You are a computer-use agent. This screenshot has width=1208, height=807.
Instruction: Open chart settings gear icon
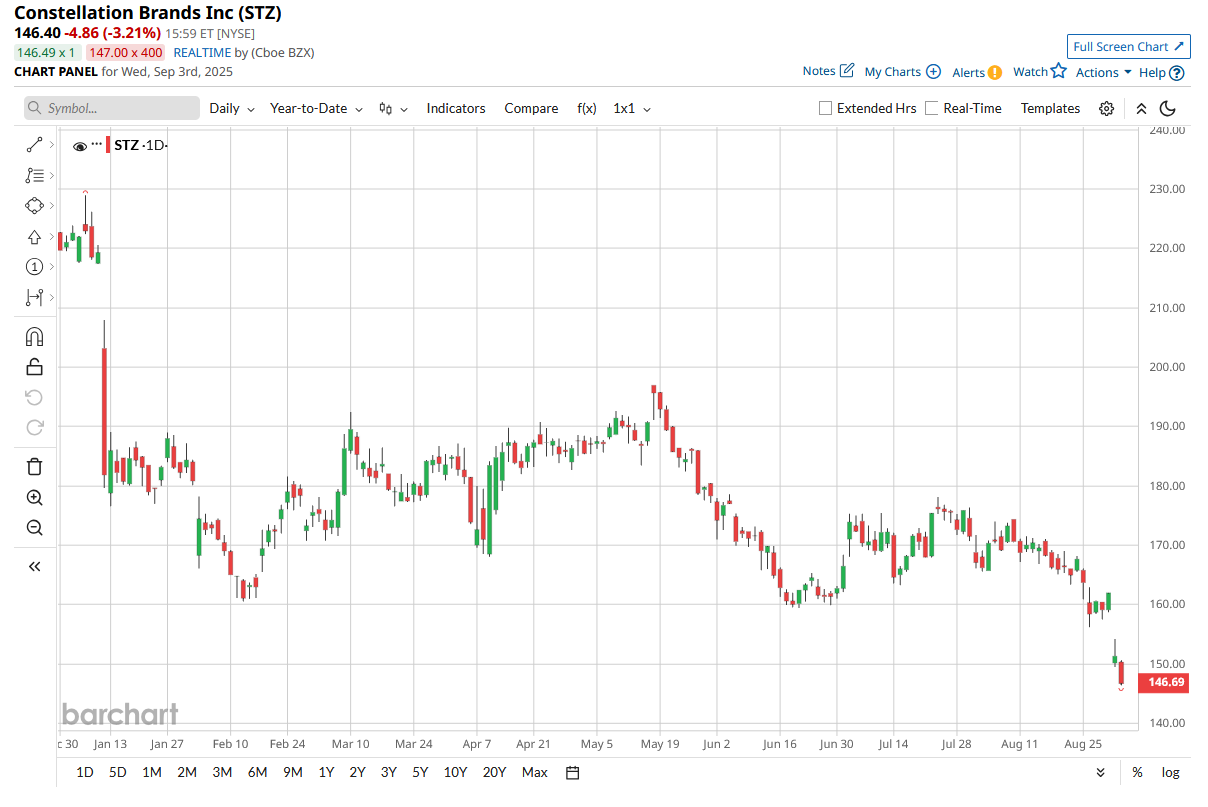(x=1107, y=108)
